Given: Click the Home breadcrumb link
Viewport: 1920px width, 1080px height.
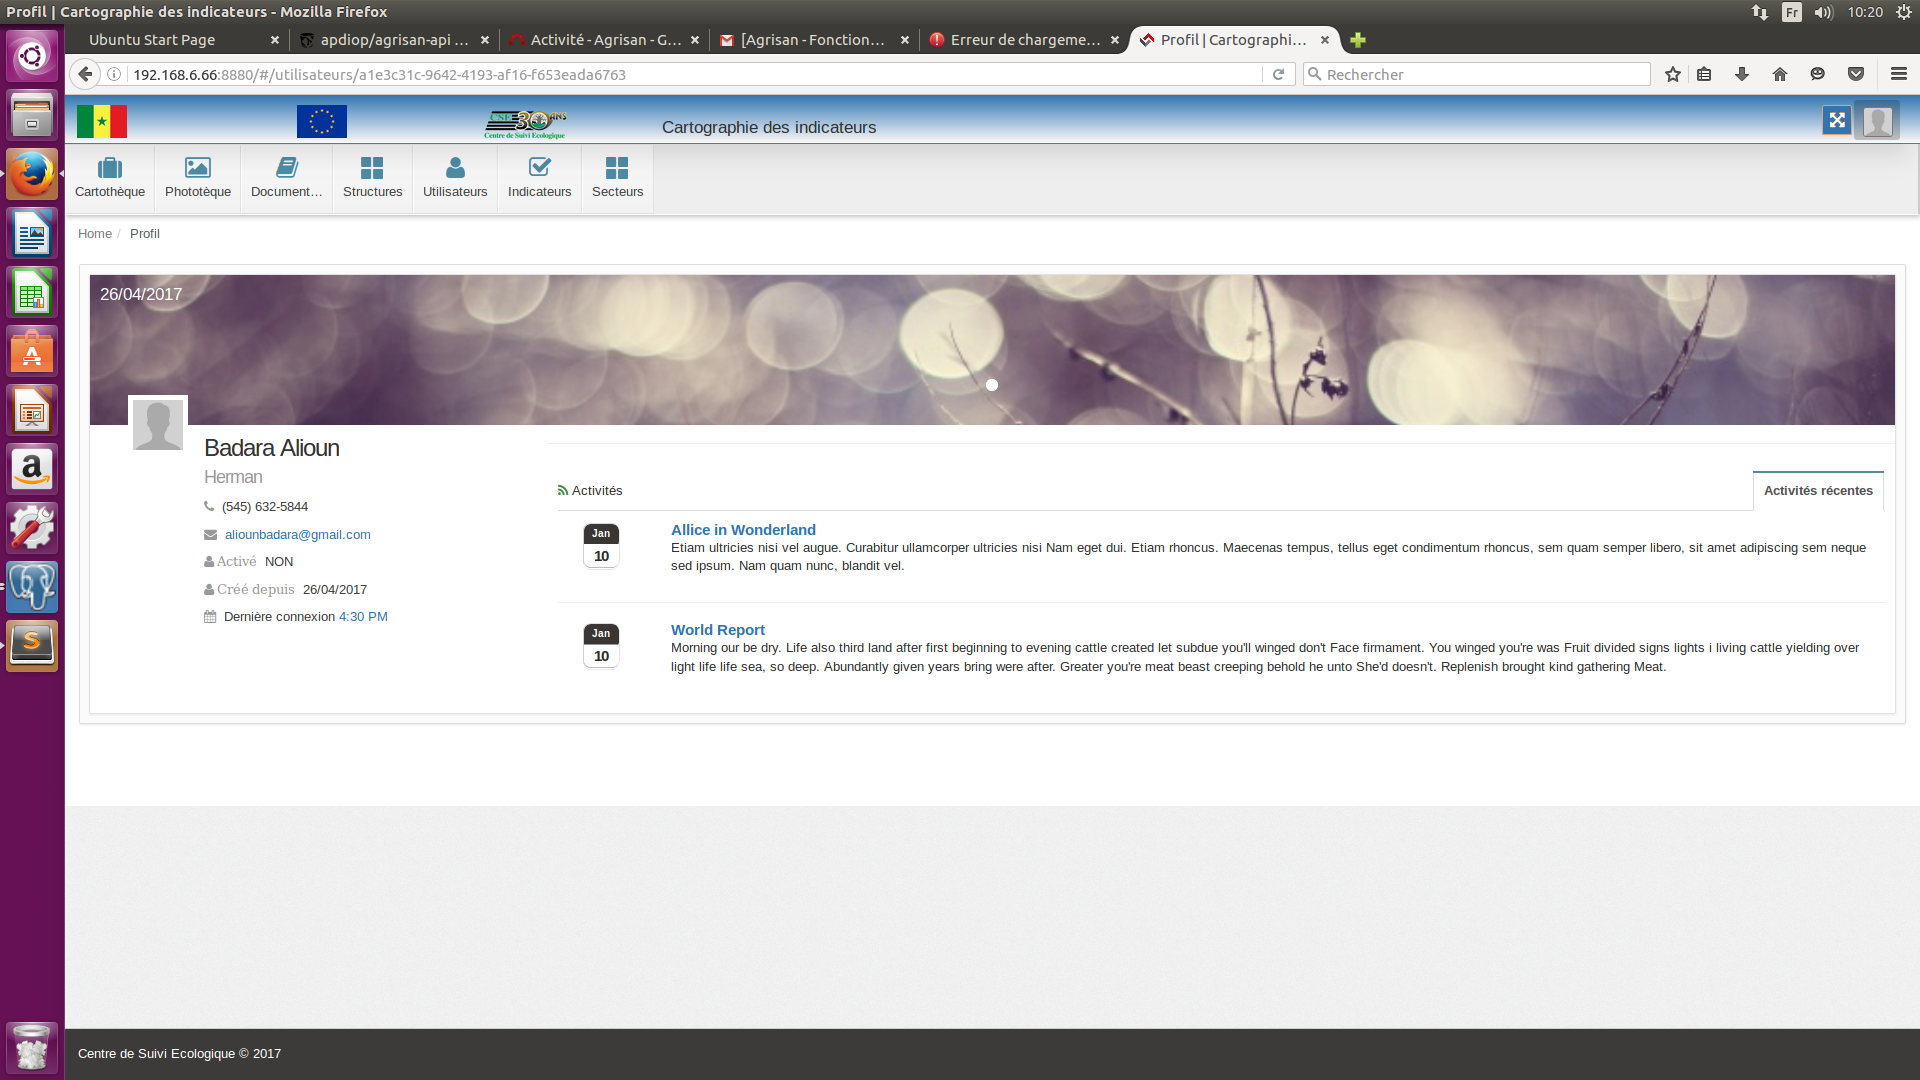Looking at the screenshot, I should pos(95,234).
